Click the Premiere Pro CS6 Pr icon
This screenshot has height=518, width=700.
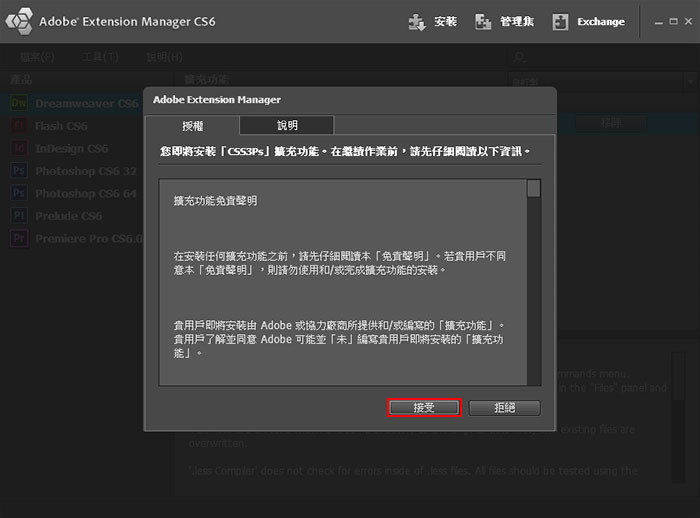[x=19, y=238]
